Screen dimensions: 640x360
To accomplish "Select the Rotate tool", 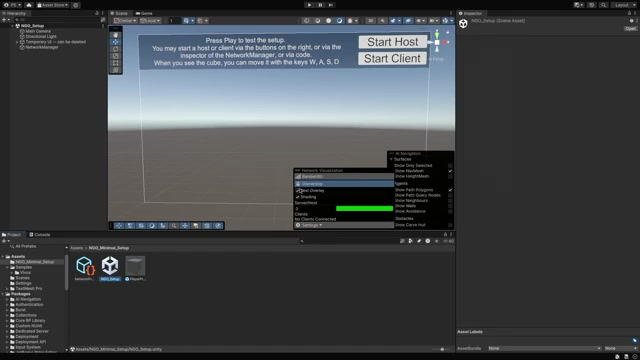I will tap(116, 49).
